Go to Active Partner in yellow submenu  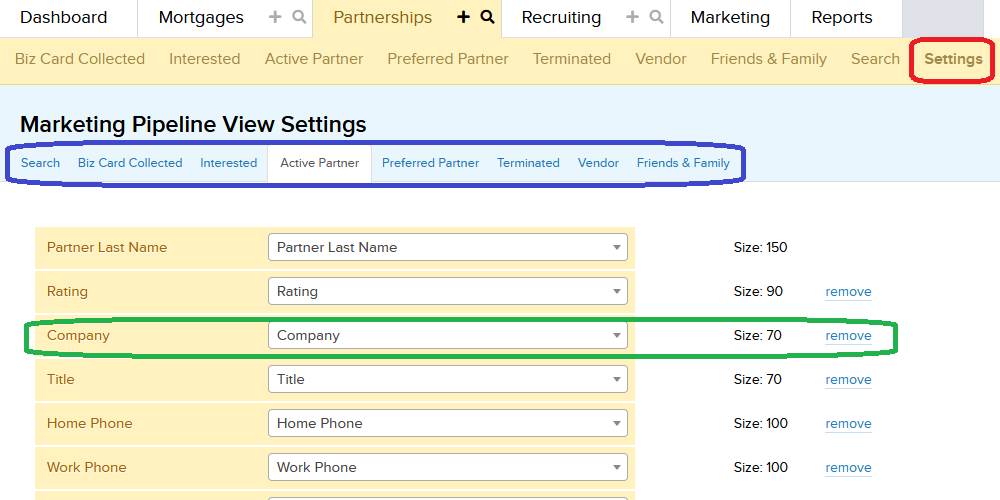tap(314, 59)
